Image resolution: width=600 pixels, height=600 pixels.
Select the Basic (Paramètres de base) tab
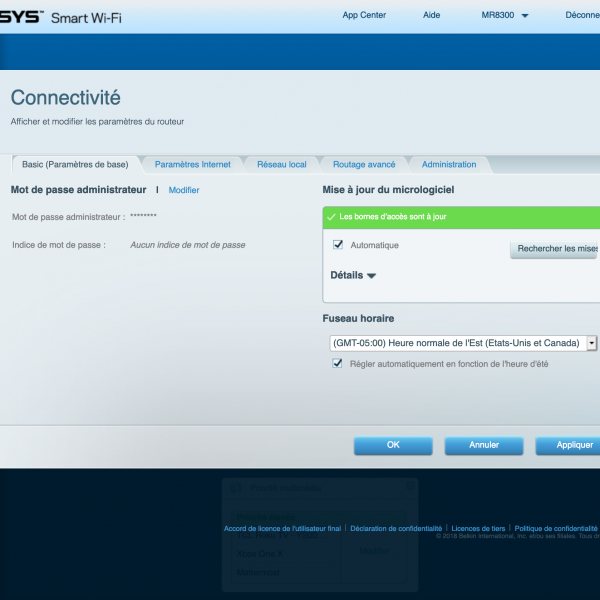75,164
